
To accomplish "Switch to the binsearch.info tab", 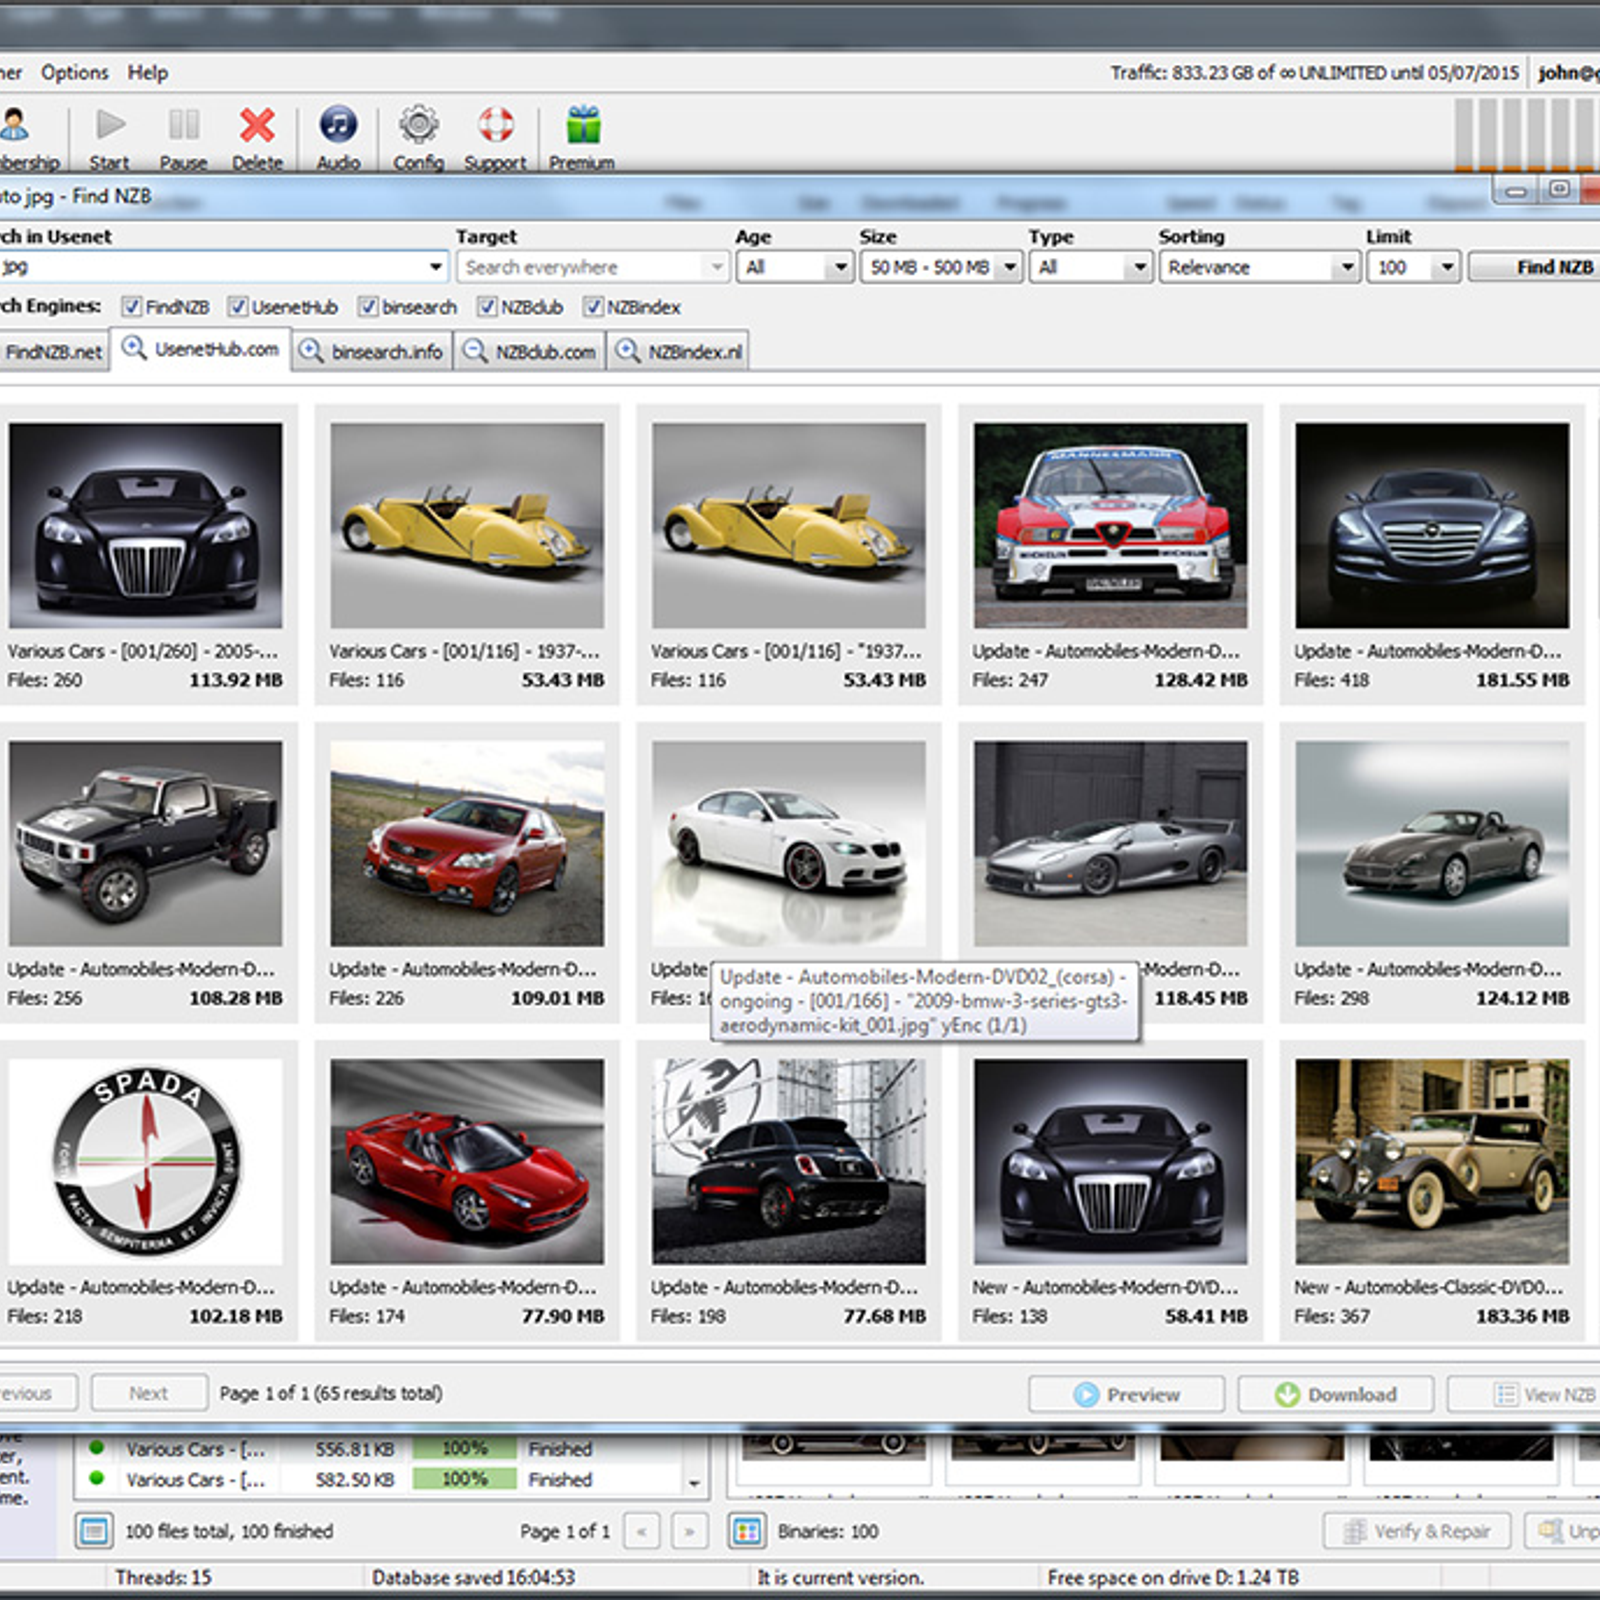I will [372, 352].
